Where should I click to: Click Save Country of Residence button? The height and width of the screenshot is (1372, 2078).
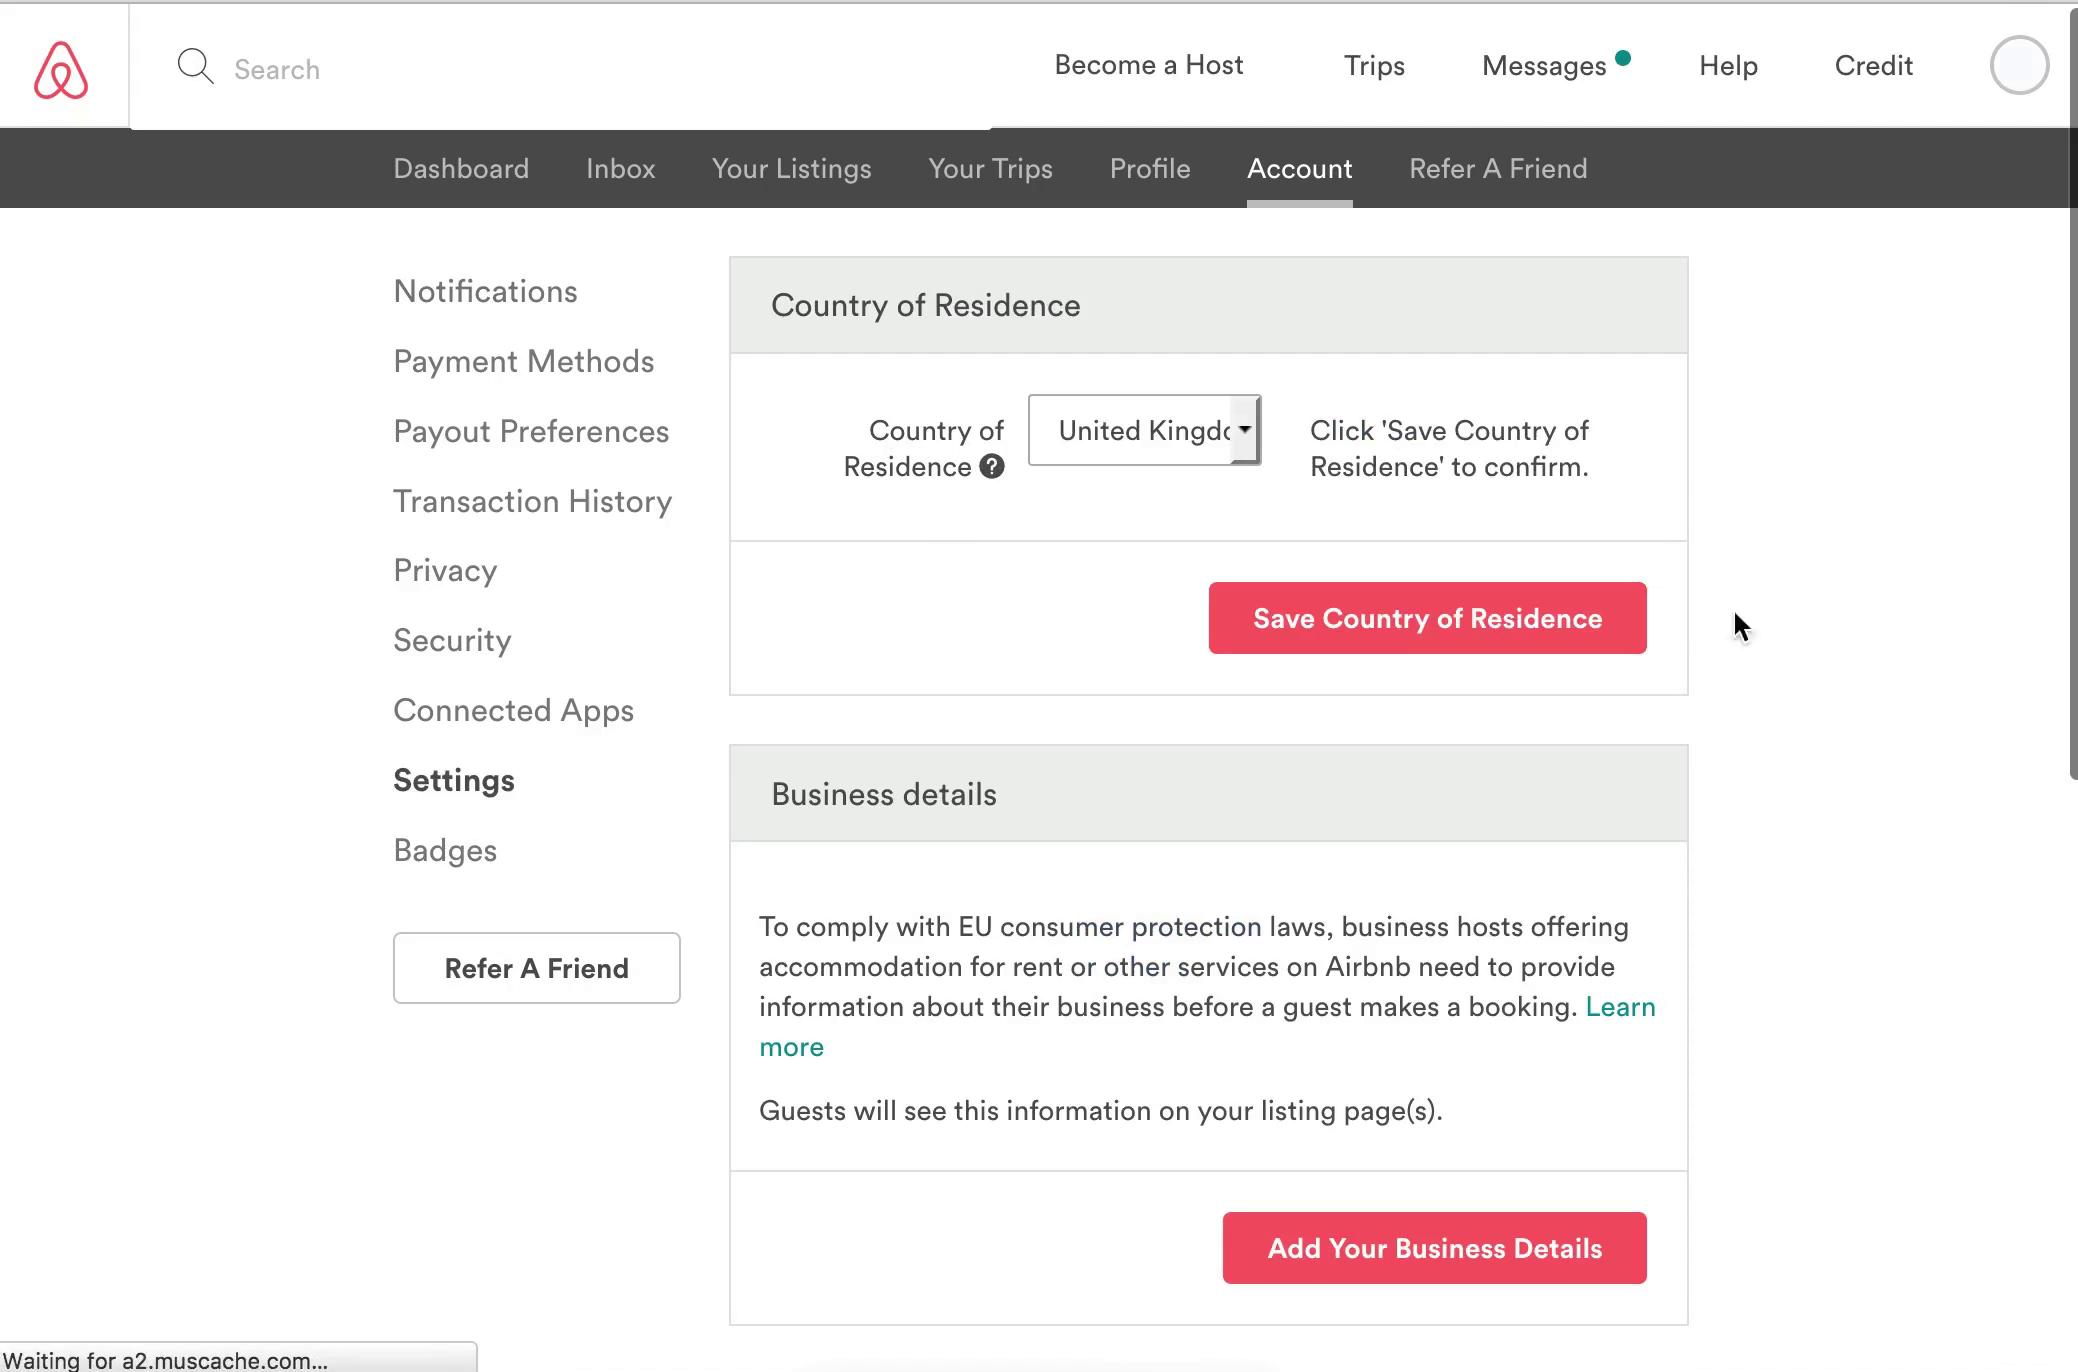coord(1426,618)
